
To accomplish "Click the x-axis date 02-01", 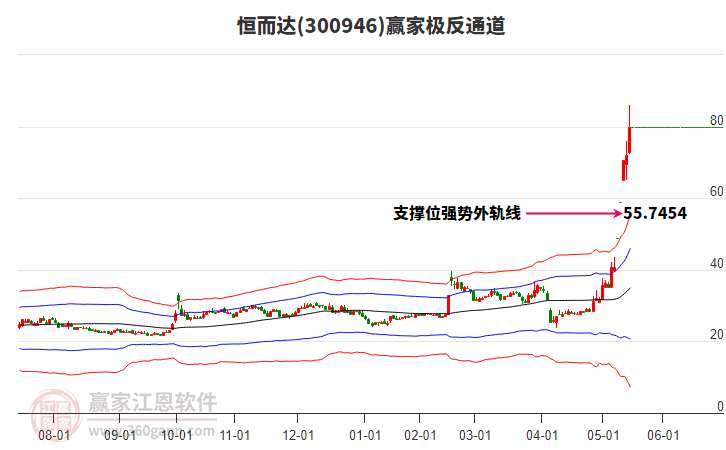I will pyautogui.click(x=420, y=436).
